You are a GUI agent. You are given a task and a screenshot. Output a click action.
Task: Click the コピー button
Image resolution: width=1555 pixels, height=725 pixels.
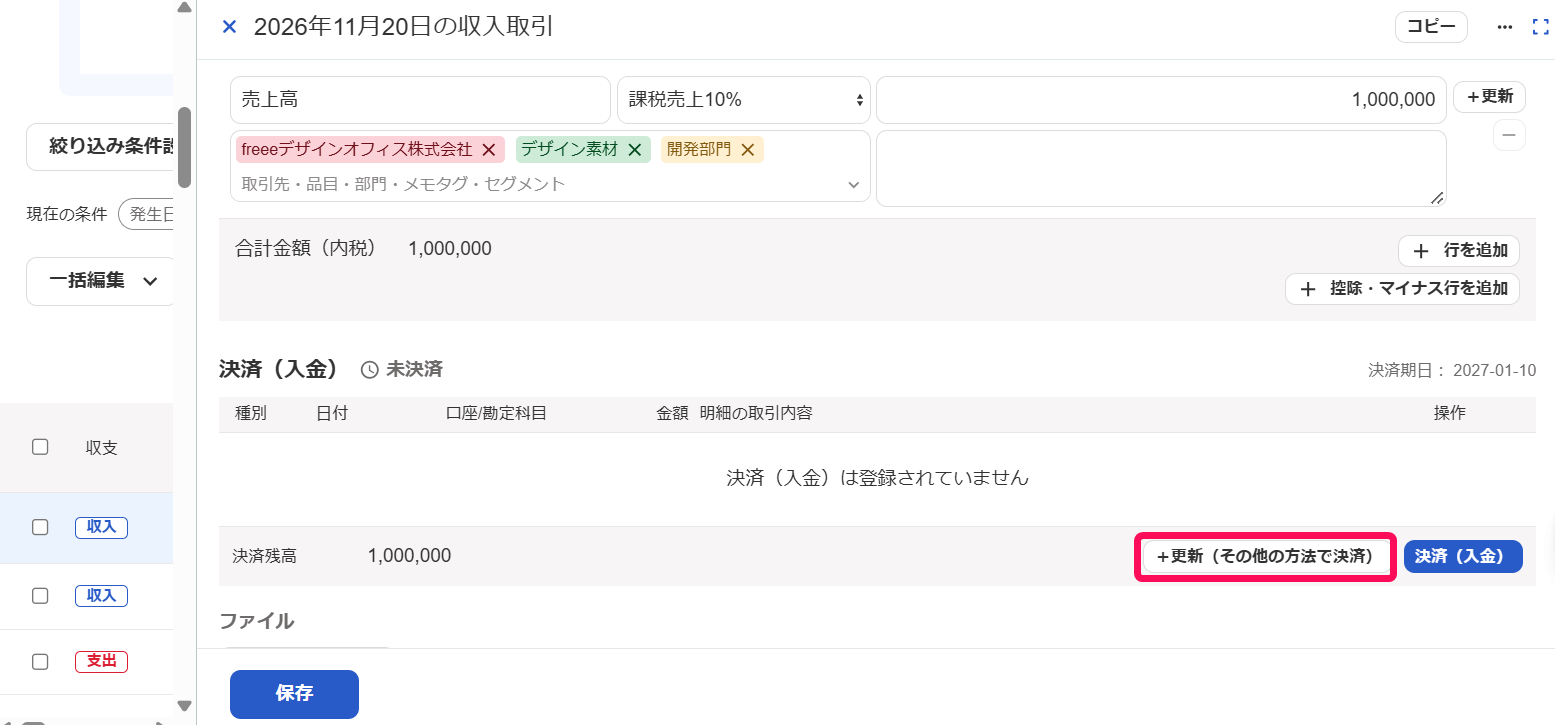(1431, 27)
